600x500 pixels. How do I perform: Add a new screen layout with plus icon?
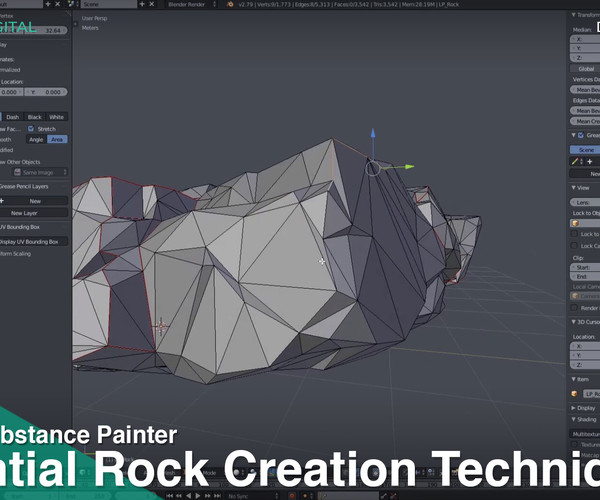click(x=48, y=4)
